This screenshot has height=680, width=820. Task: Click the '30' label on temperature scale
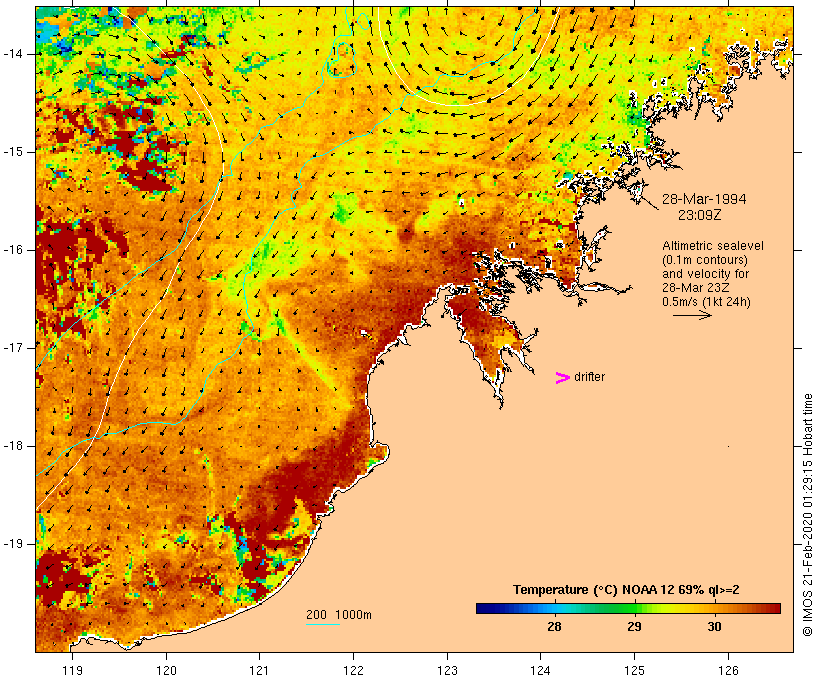[x=714, y=626]
